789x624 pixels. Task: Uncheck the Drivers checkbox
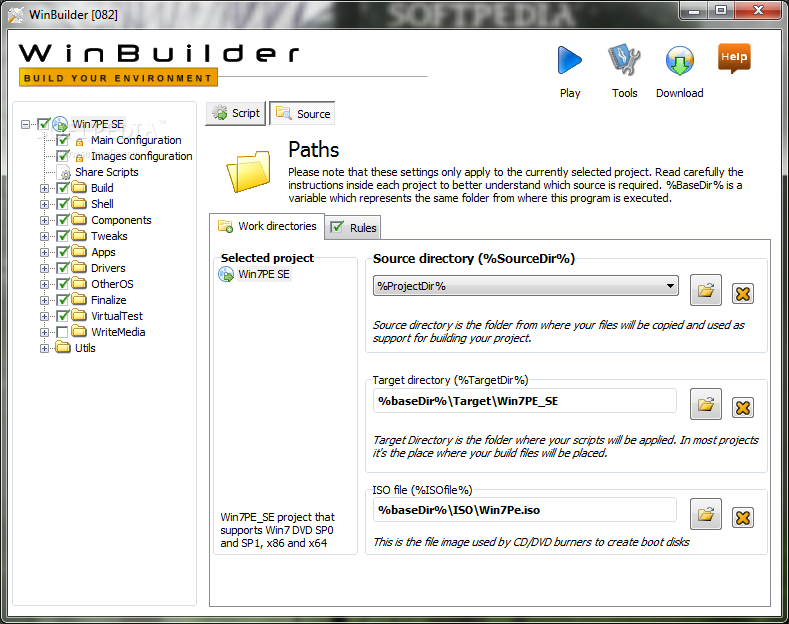click(62, 268)
